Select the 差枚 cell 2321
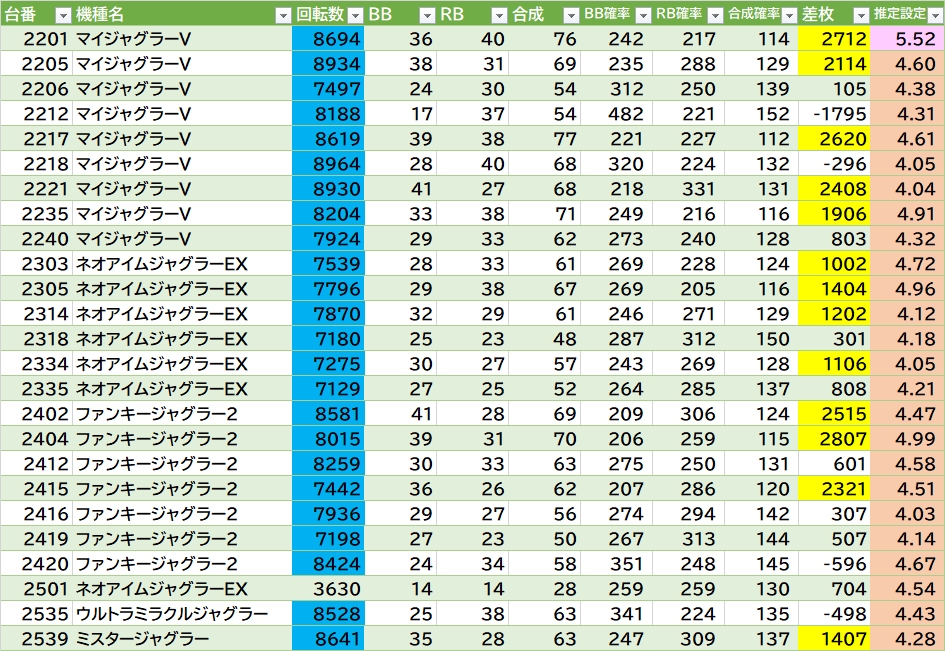 tap(834, 489)
